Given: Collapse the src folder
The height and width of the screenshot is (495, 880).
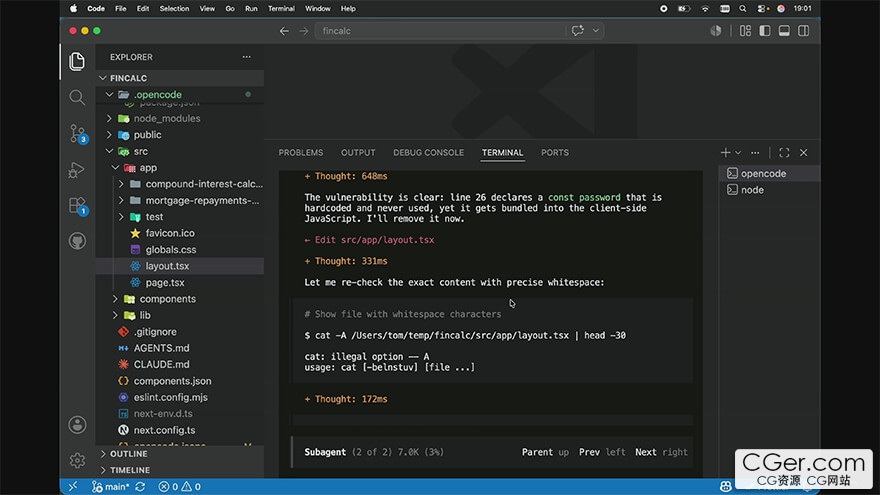Looking at the screenshot, I should [180, 151].
